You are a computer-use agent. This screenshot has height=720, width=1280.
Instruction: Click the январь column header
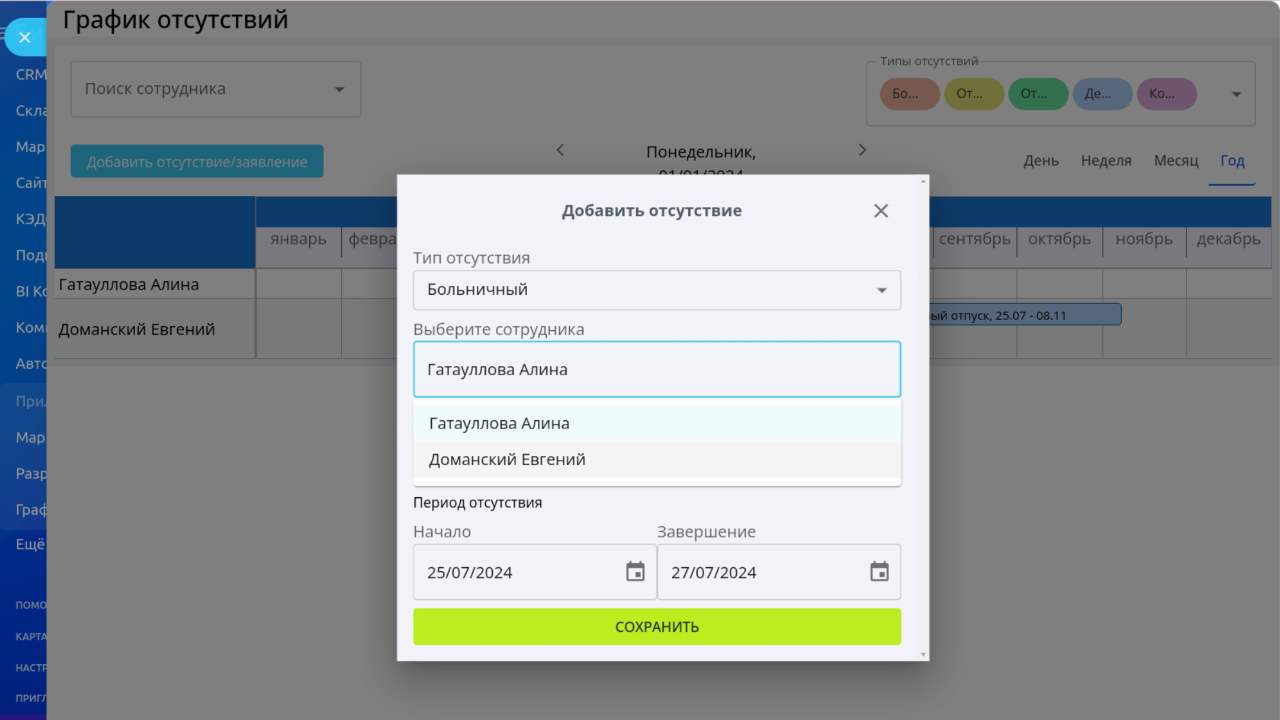pyautogui.click(x=298, y=240)
